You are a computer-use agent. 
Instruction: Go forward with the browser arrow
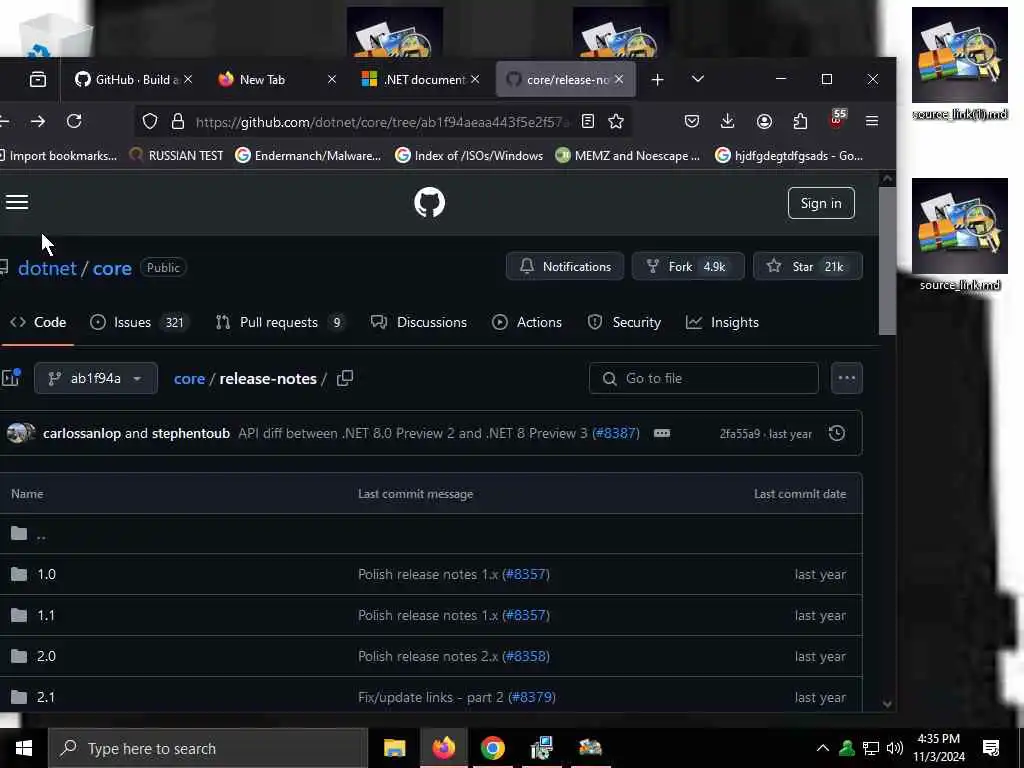point(38,121)
